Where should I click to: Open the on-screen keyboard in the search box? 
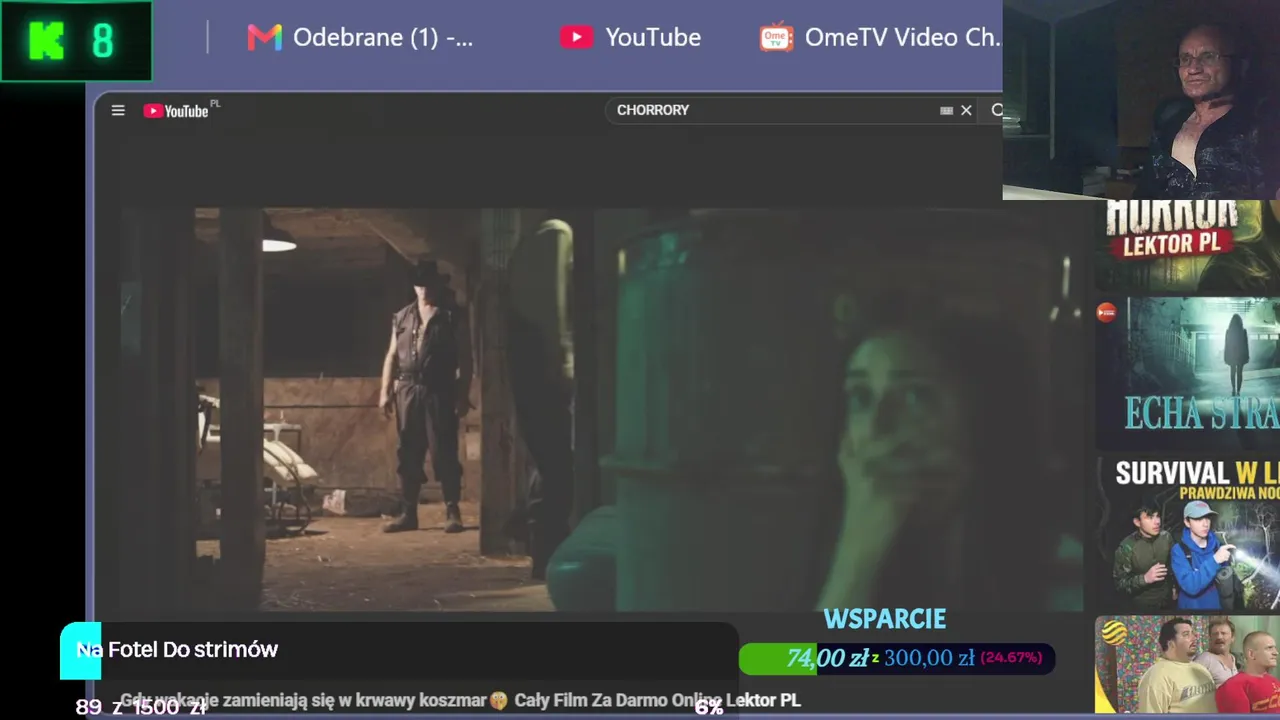(x=946, y=111)
